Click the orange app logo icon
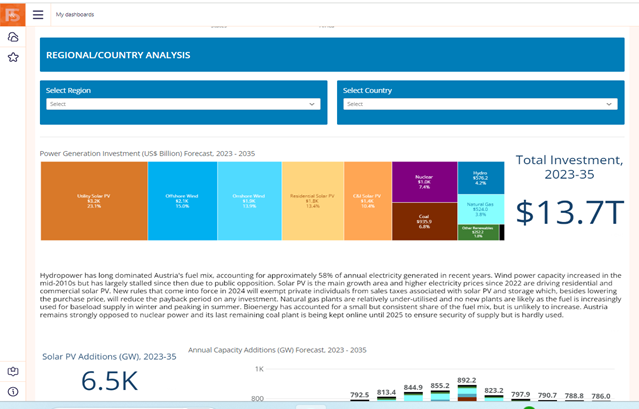This screenshot has height=409, width=639. point(12,13)
